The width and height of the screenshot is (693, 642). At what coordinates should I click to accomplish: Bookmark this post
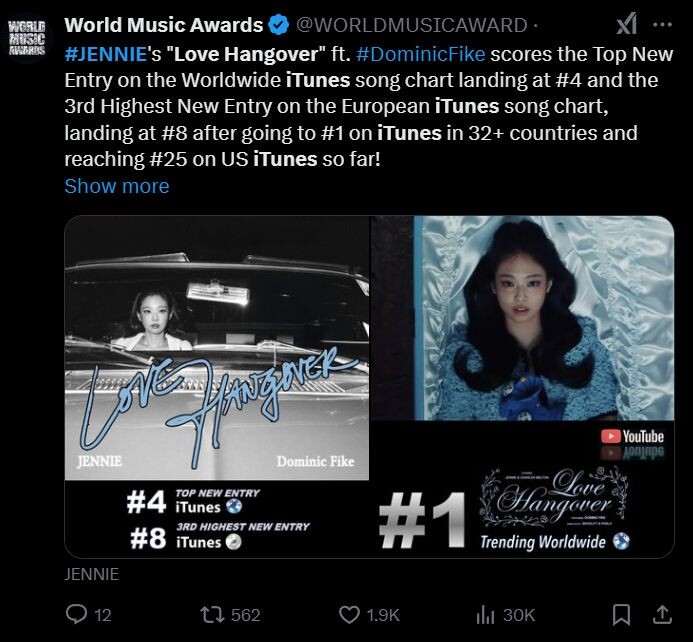621,615
